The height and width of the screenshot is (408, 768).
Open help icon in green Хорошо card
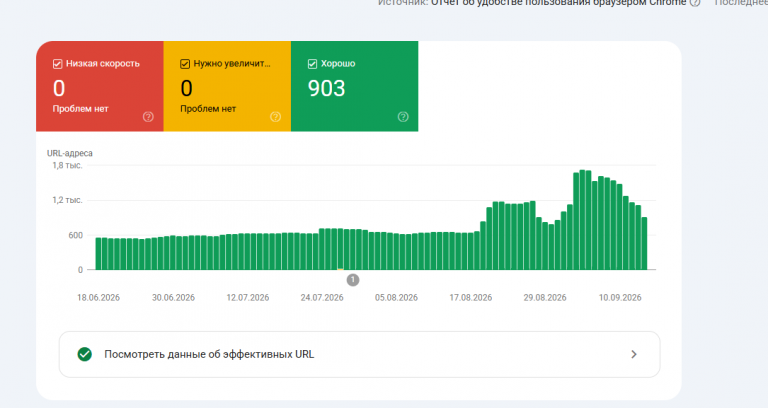403,117
